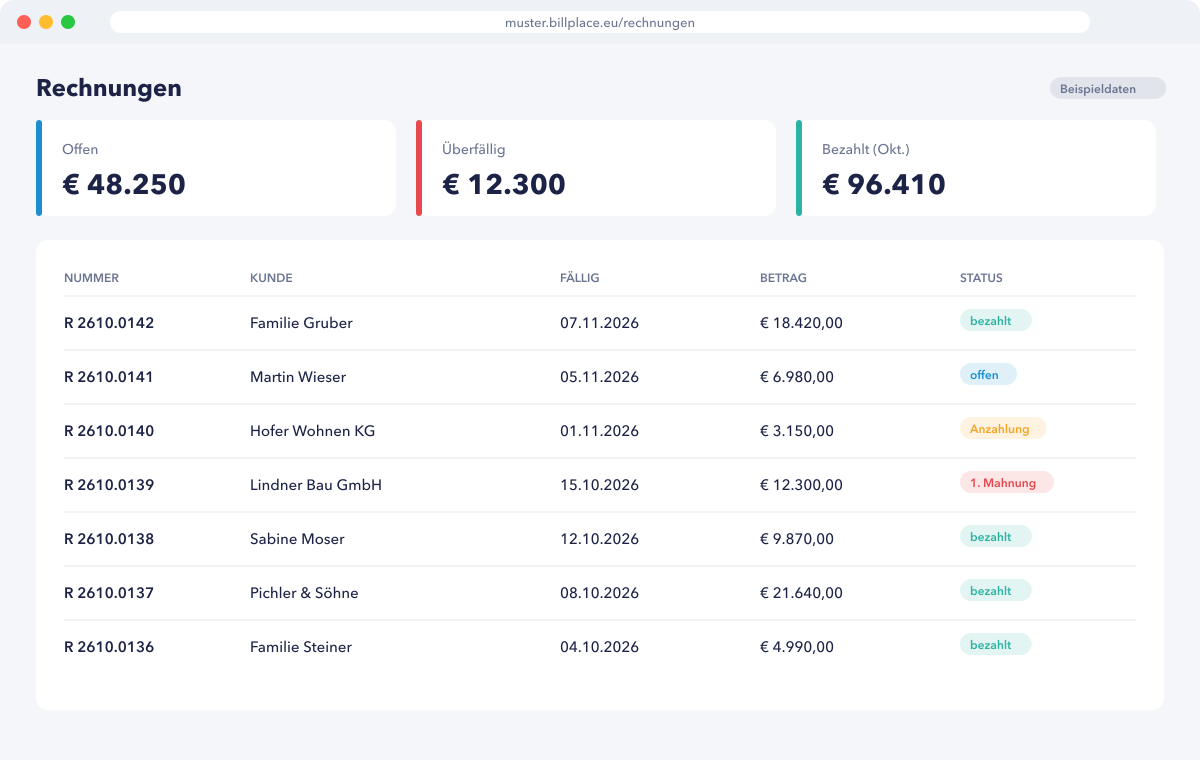Viewport: 1200px width, 760px height.
Task: Click the amount € 12.300,00
Action: (801, 485)
